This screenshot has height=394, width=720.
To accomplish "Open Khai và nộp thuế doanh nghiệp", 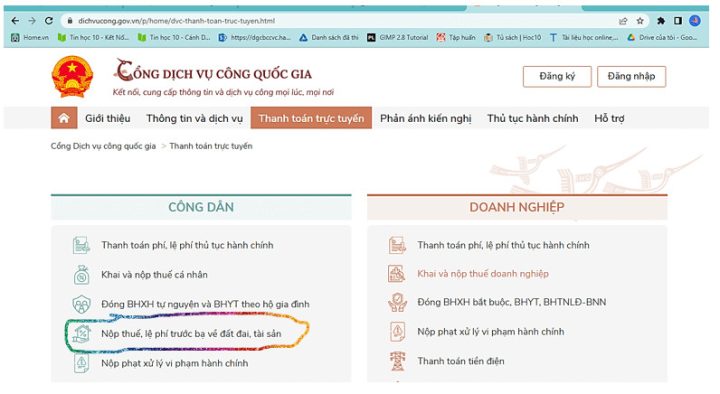I will (483, 274).
